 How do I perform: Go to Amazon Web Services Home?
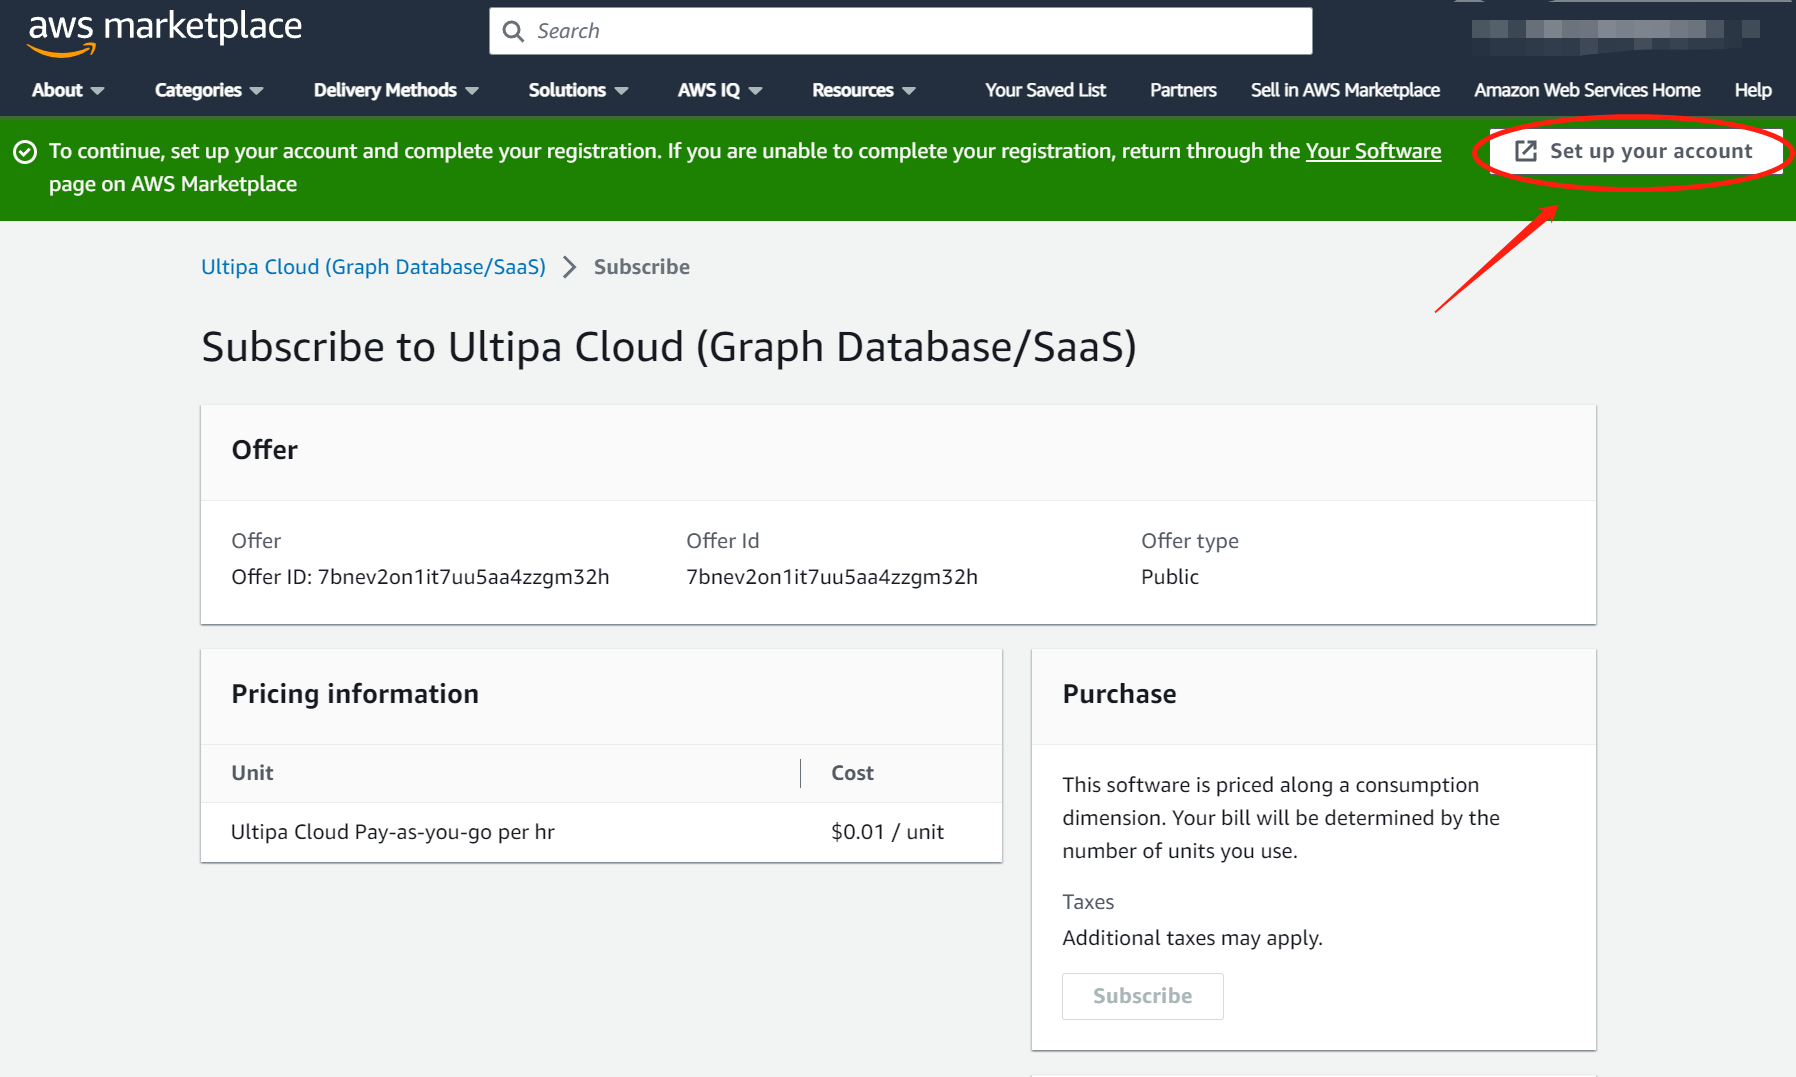(x=1587, y=90)
